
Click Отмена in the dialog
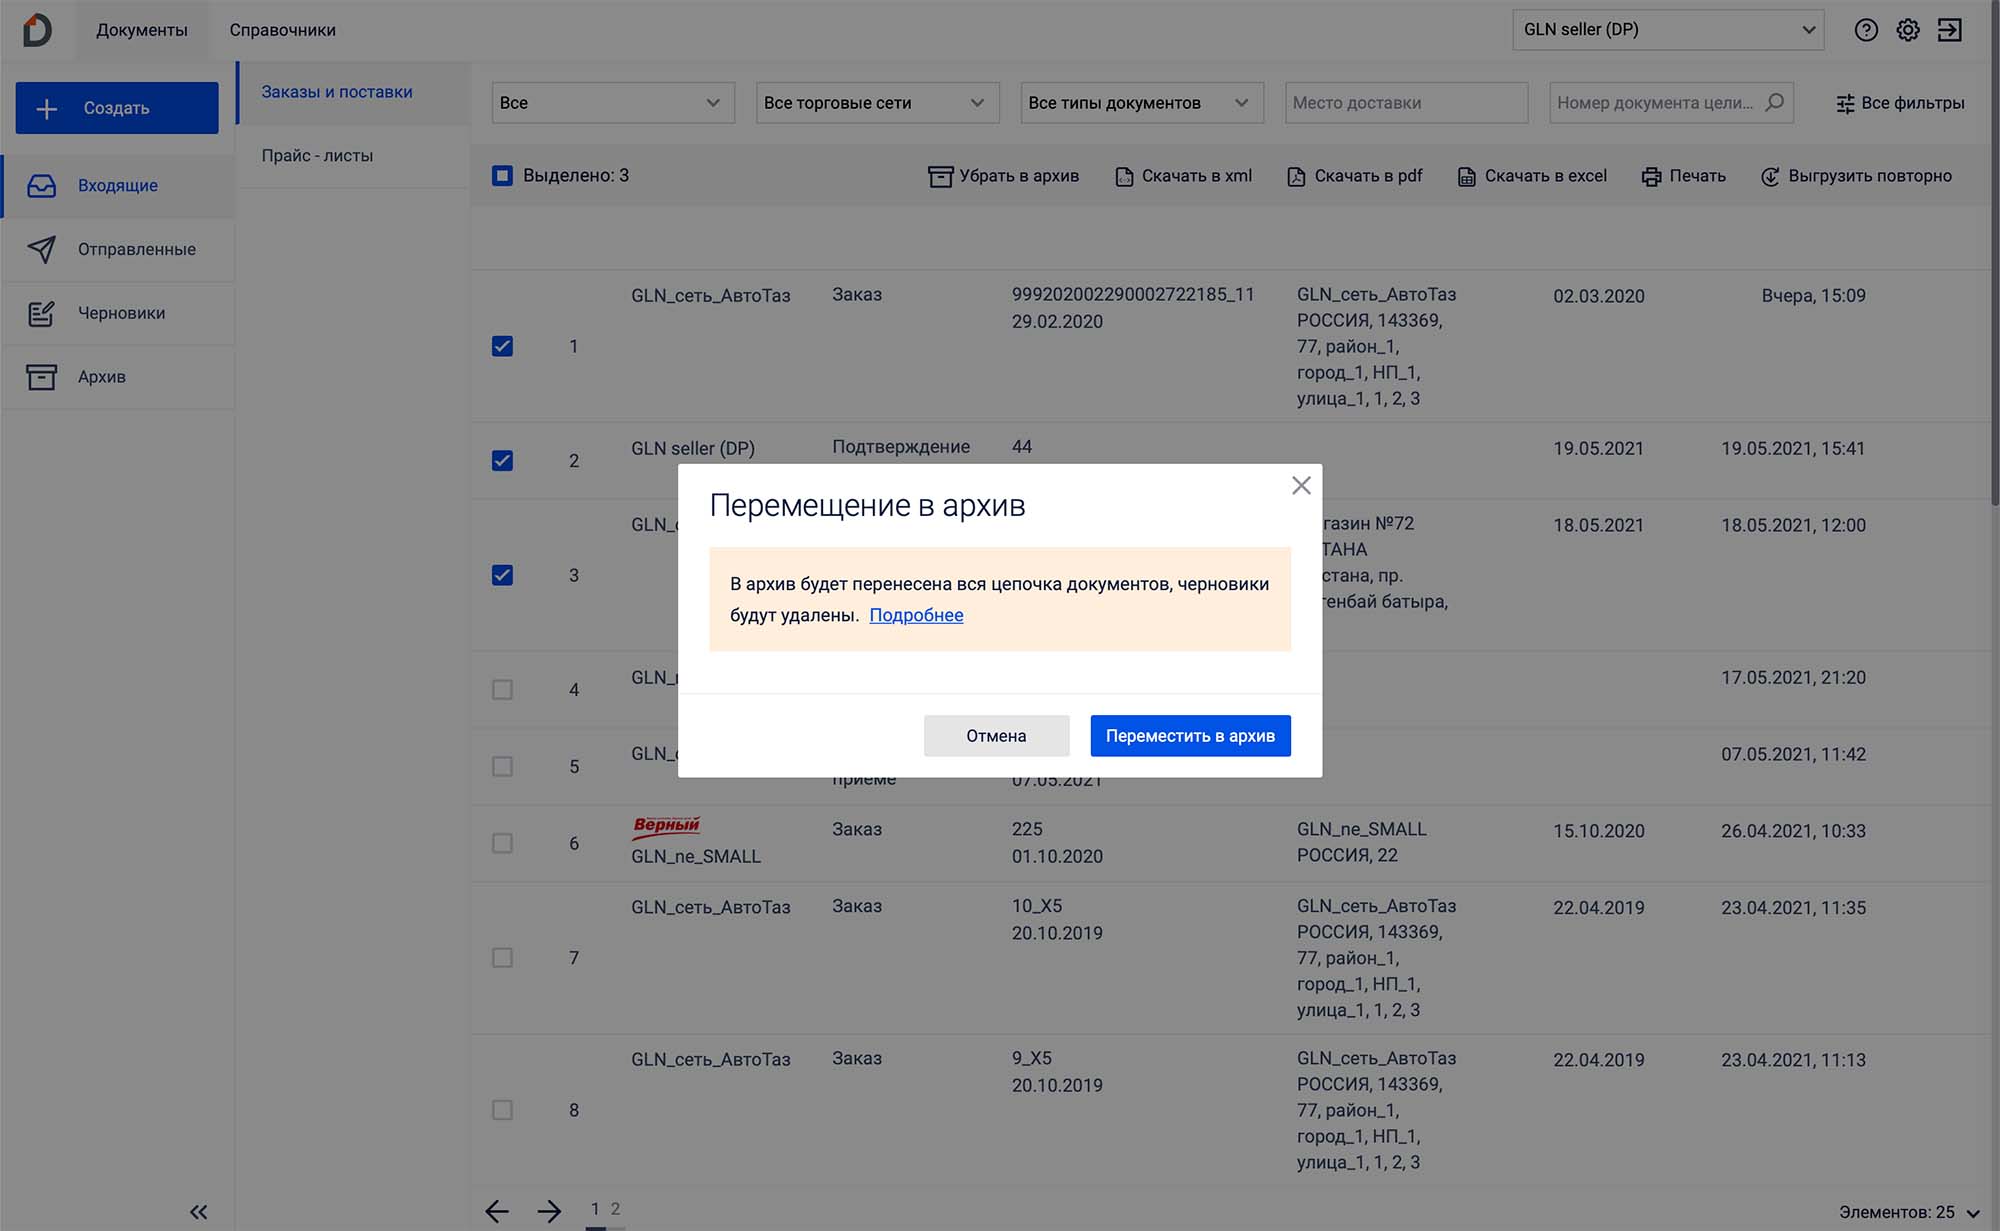coord(996,736)
